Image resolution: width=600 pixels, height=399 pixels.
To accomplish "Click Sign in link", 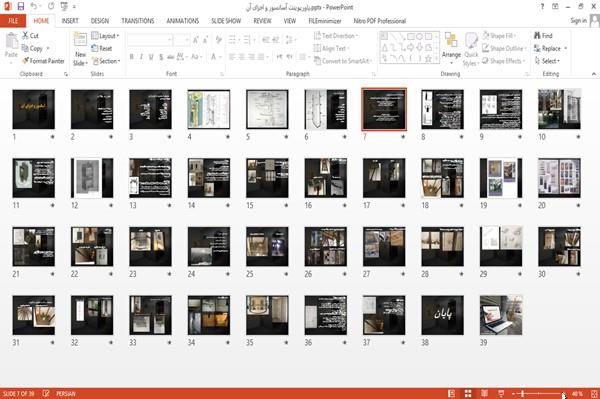I will click(x=578, y=21).
